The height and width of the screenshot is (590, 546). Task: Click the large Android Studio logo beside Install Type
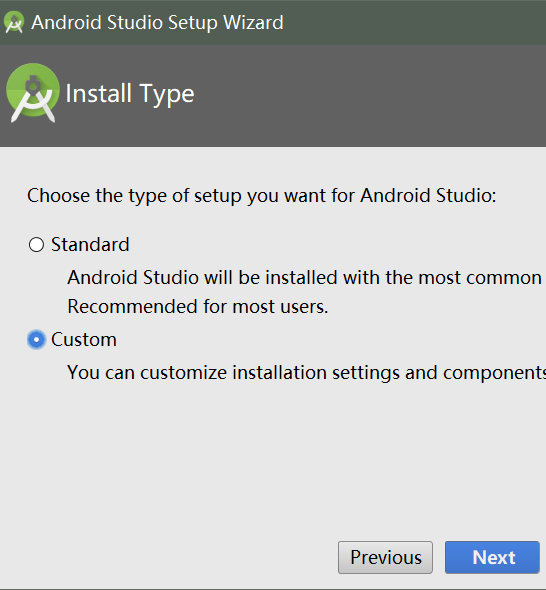tap(33, 93)
